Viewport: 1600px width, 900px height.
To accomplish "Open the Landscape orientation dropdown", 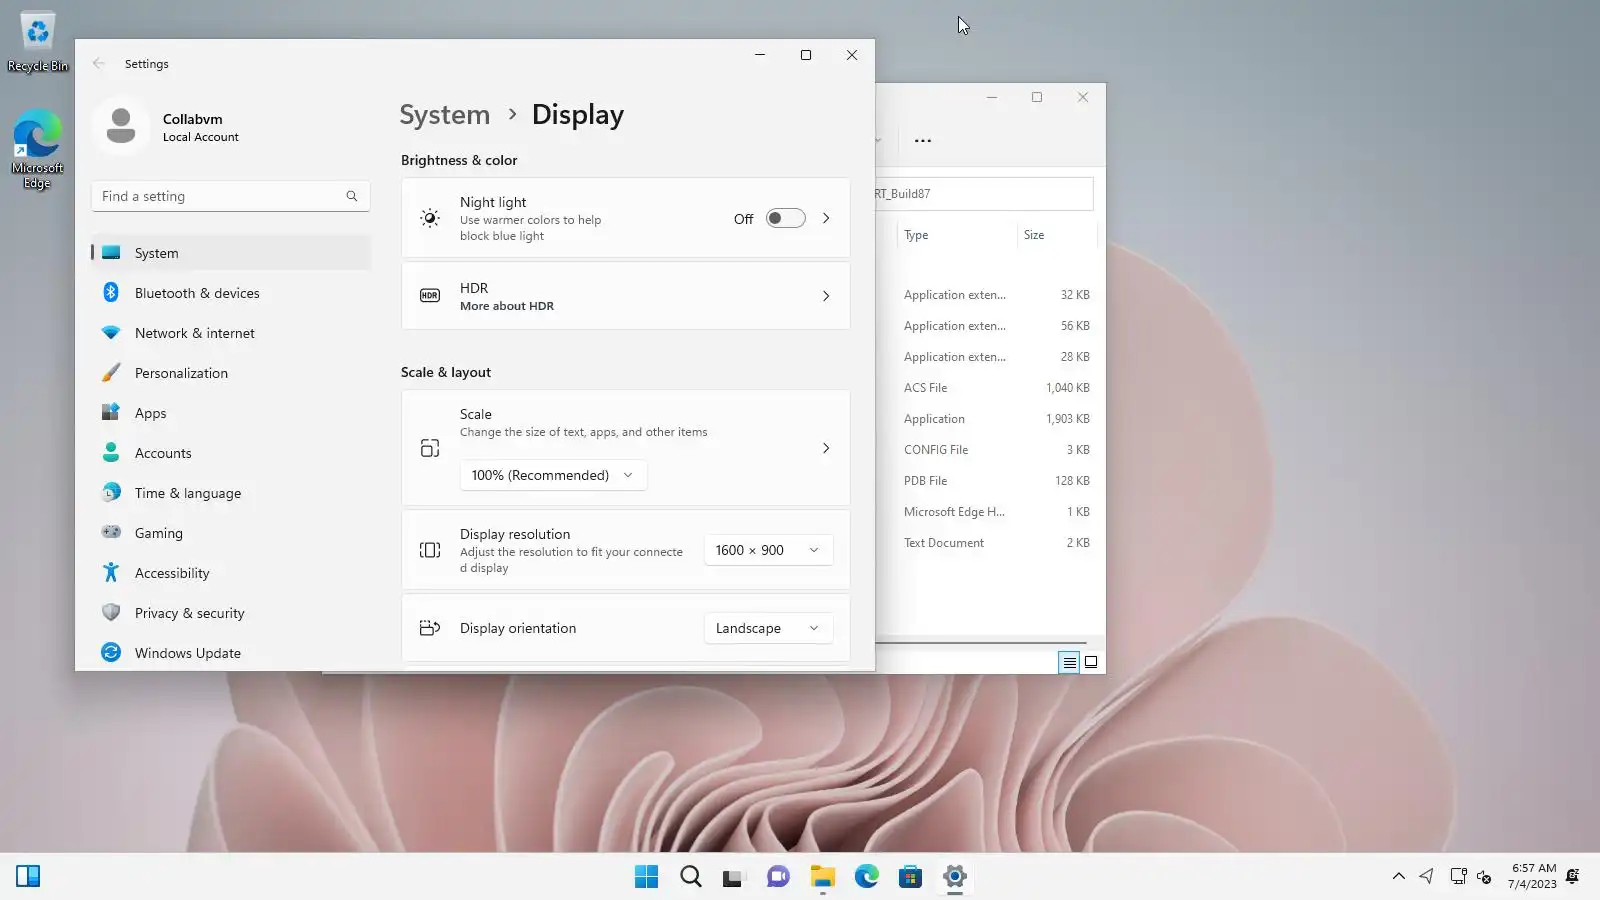I will [768, 628].
